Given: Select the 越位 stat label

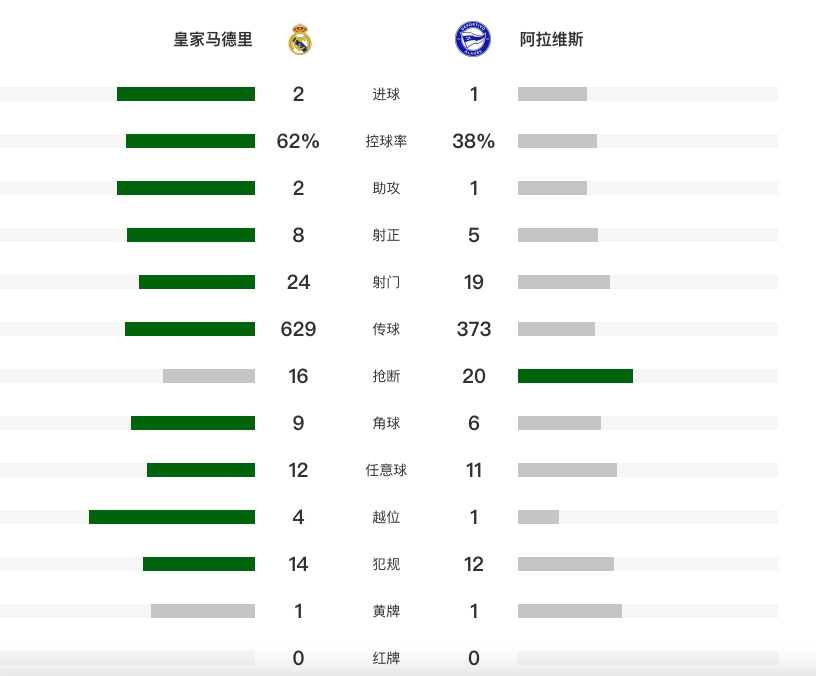Looking at the screenshot, I should pos(386,517).
